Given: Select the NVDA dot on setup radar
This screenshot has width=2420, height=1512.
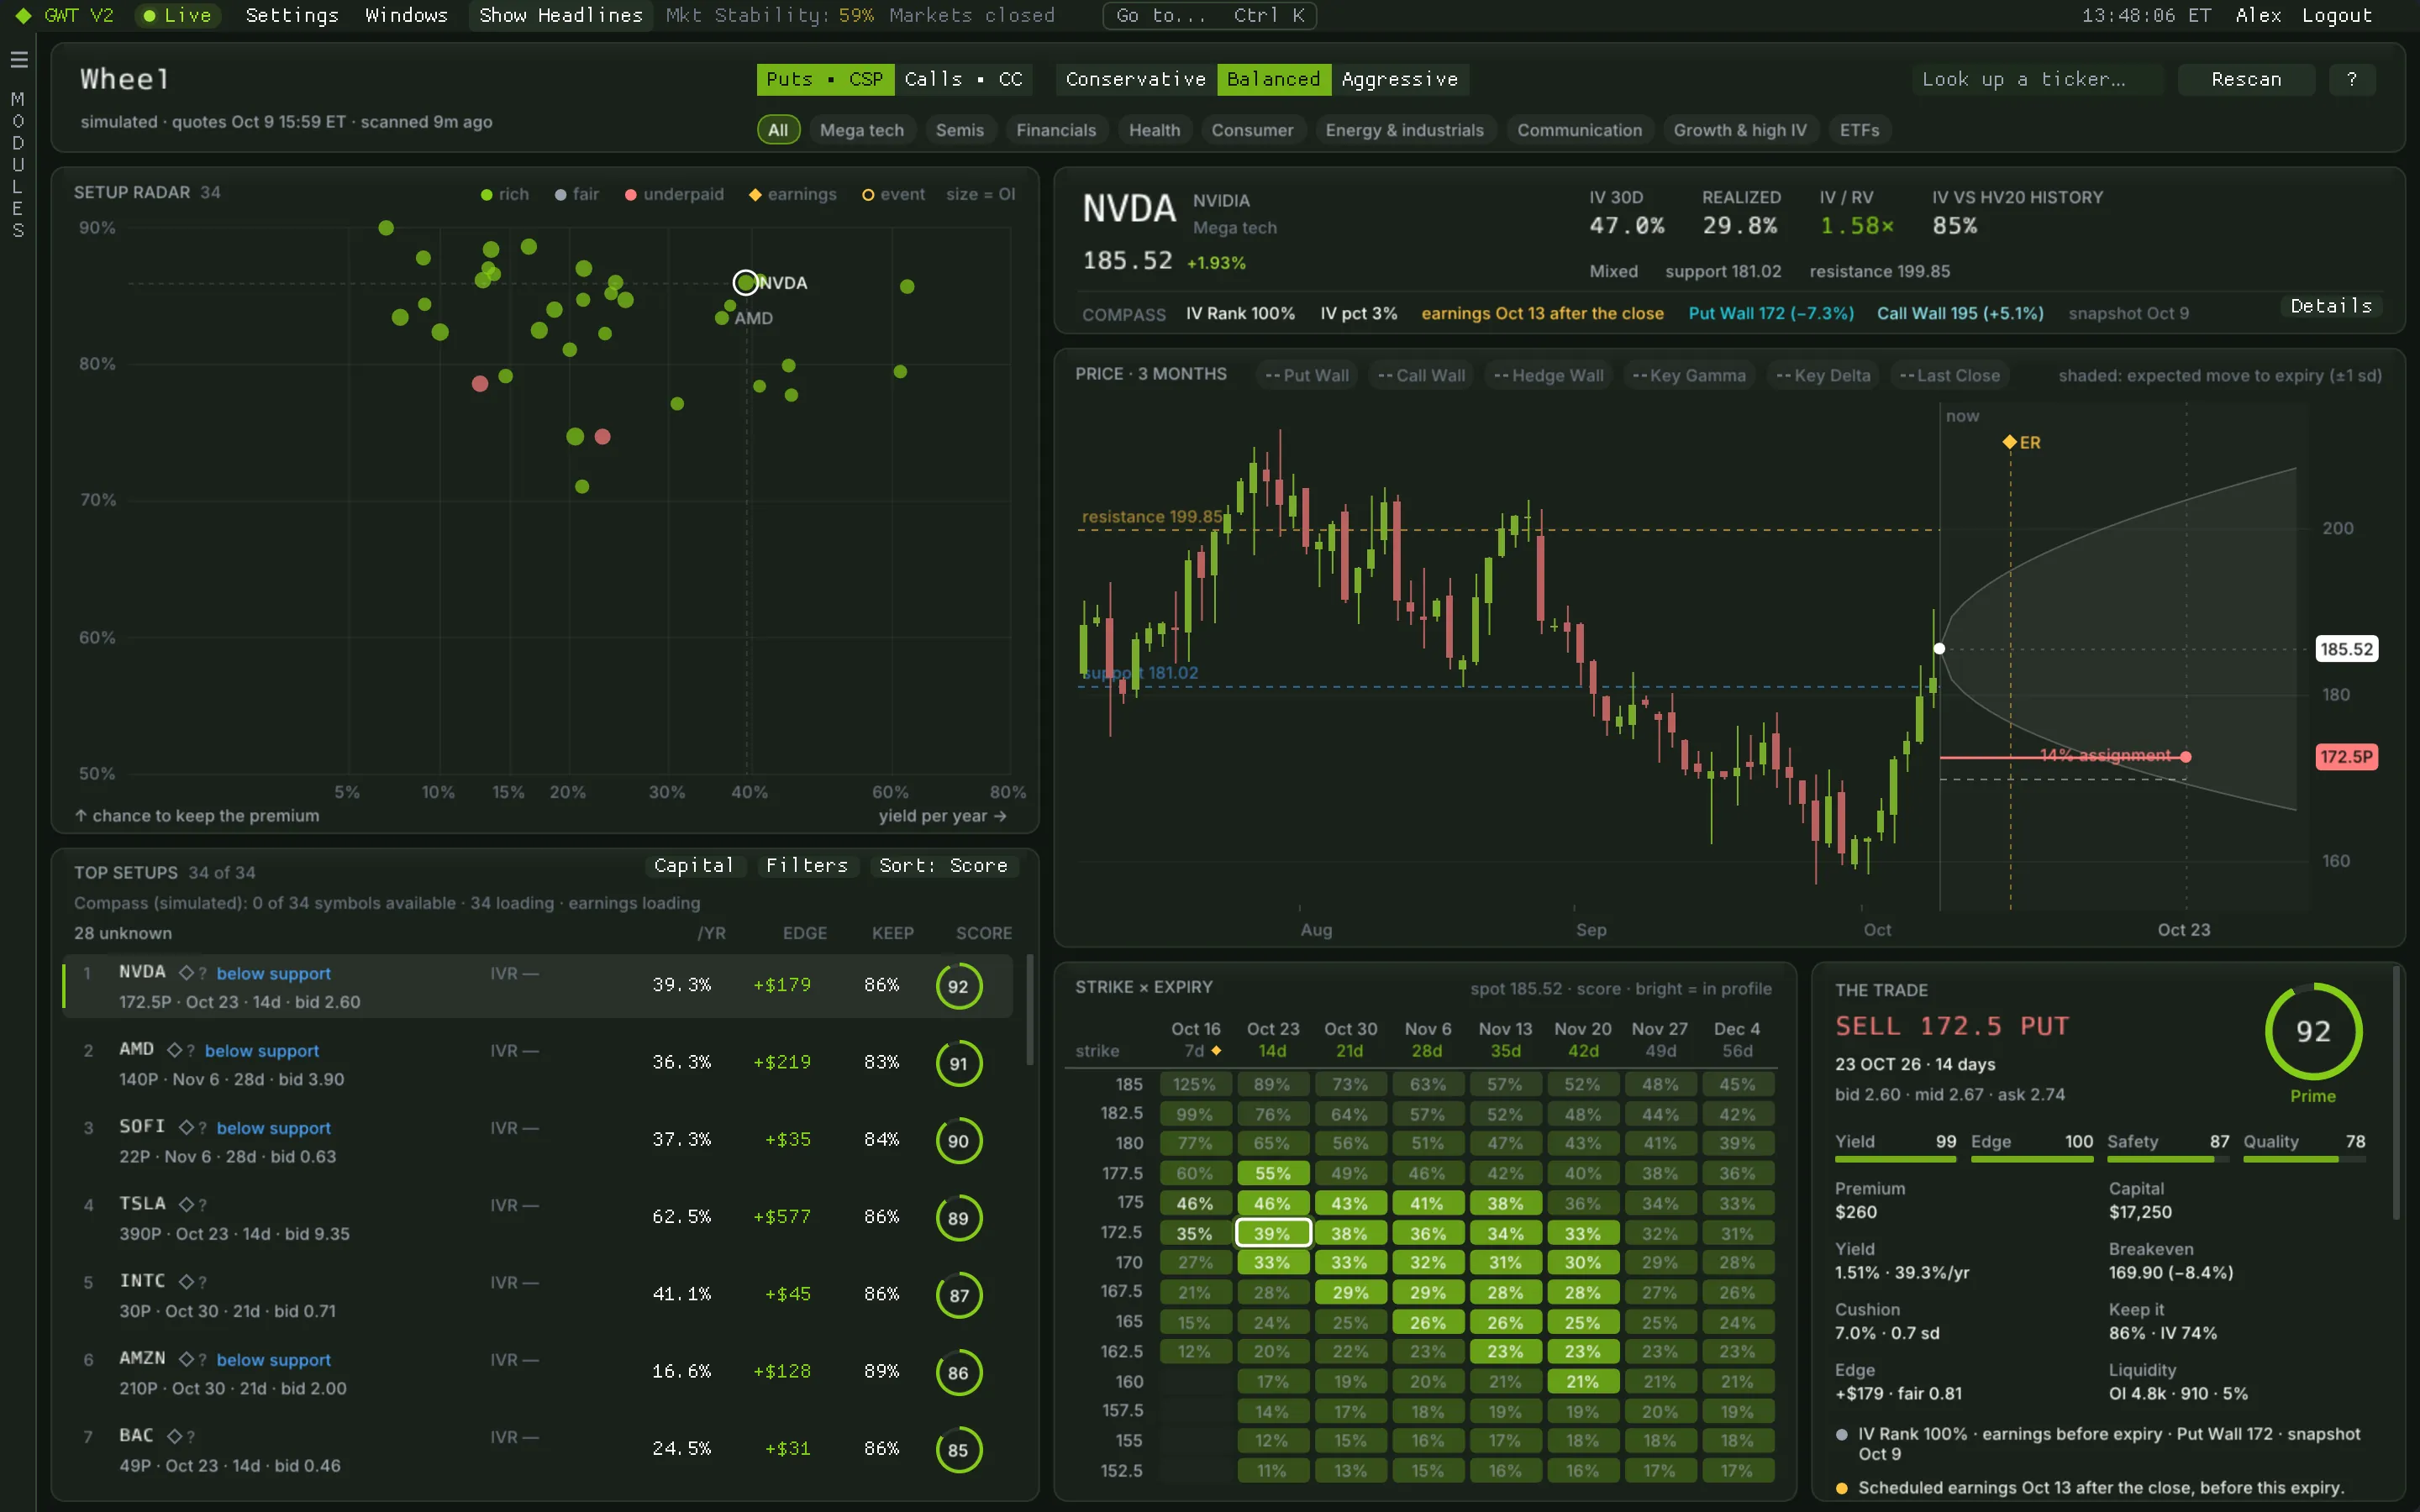Looking at the screenshot, I should pyautogui.click(x=746, y=283).
